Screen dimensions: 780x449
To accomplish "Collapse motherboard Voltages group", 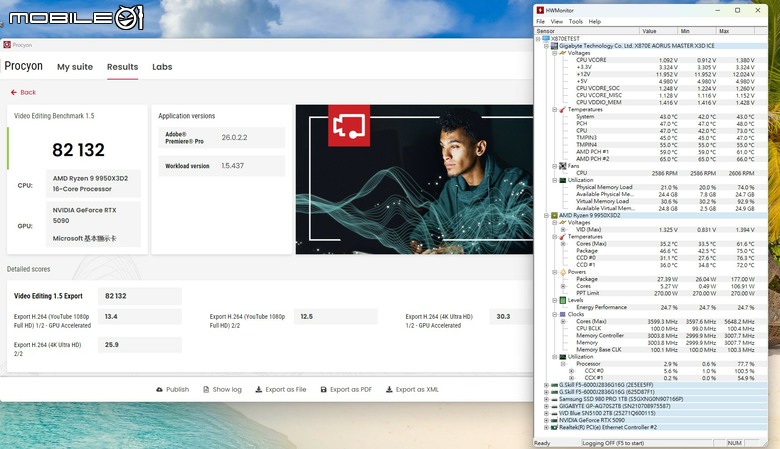I will coord(555,53).
